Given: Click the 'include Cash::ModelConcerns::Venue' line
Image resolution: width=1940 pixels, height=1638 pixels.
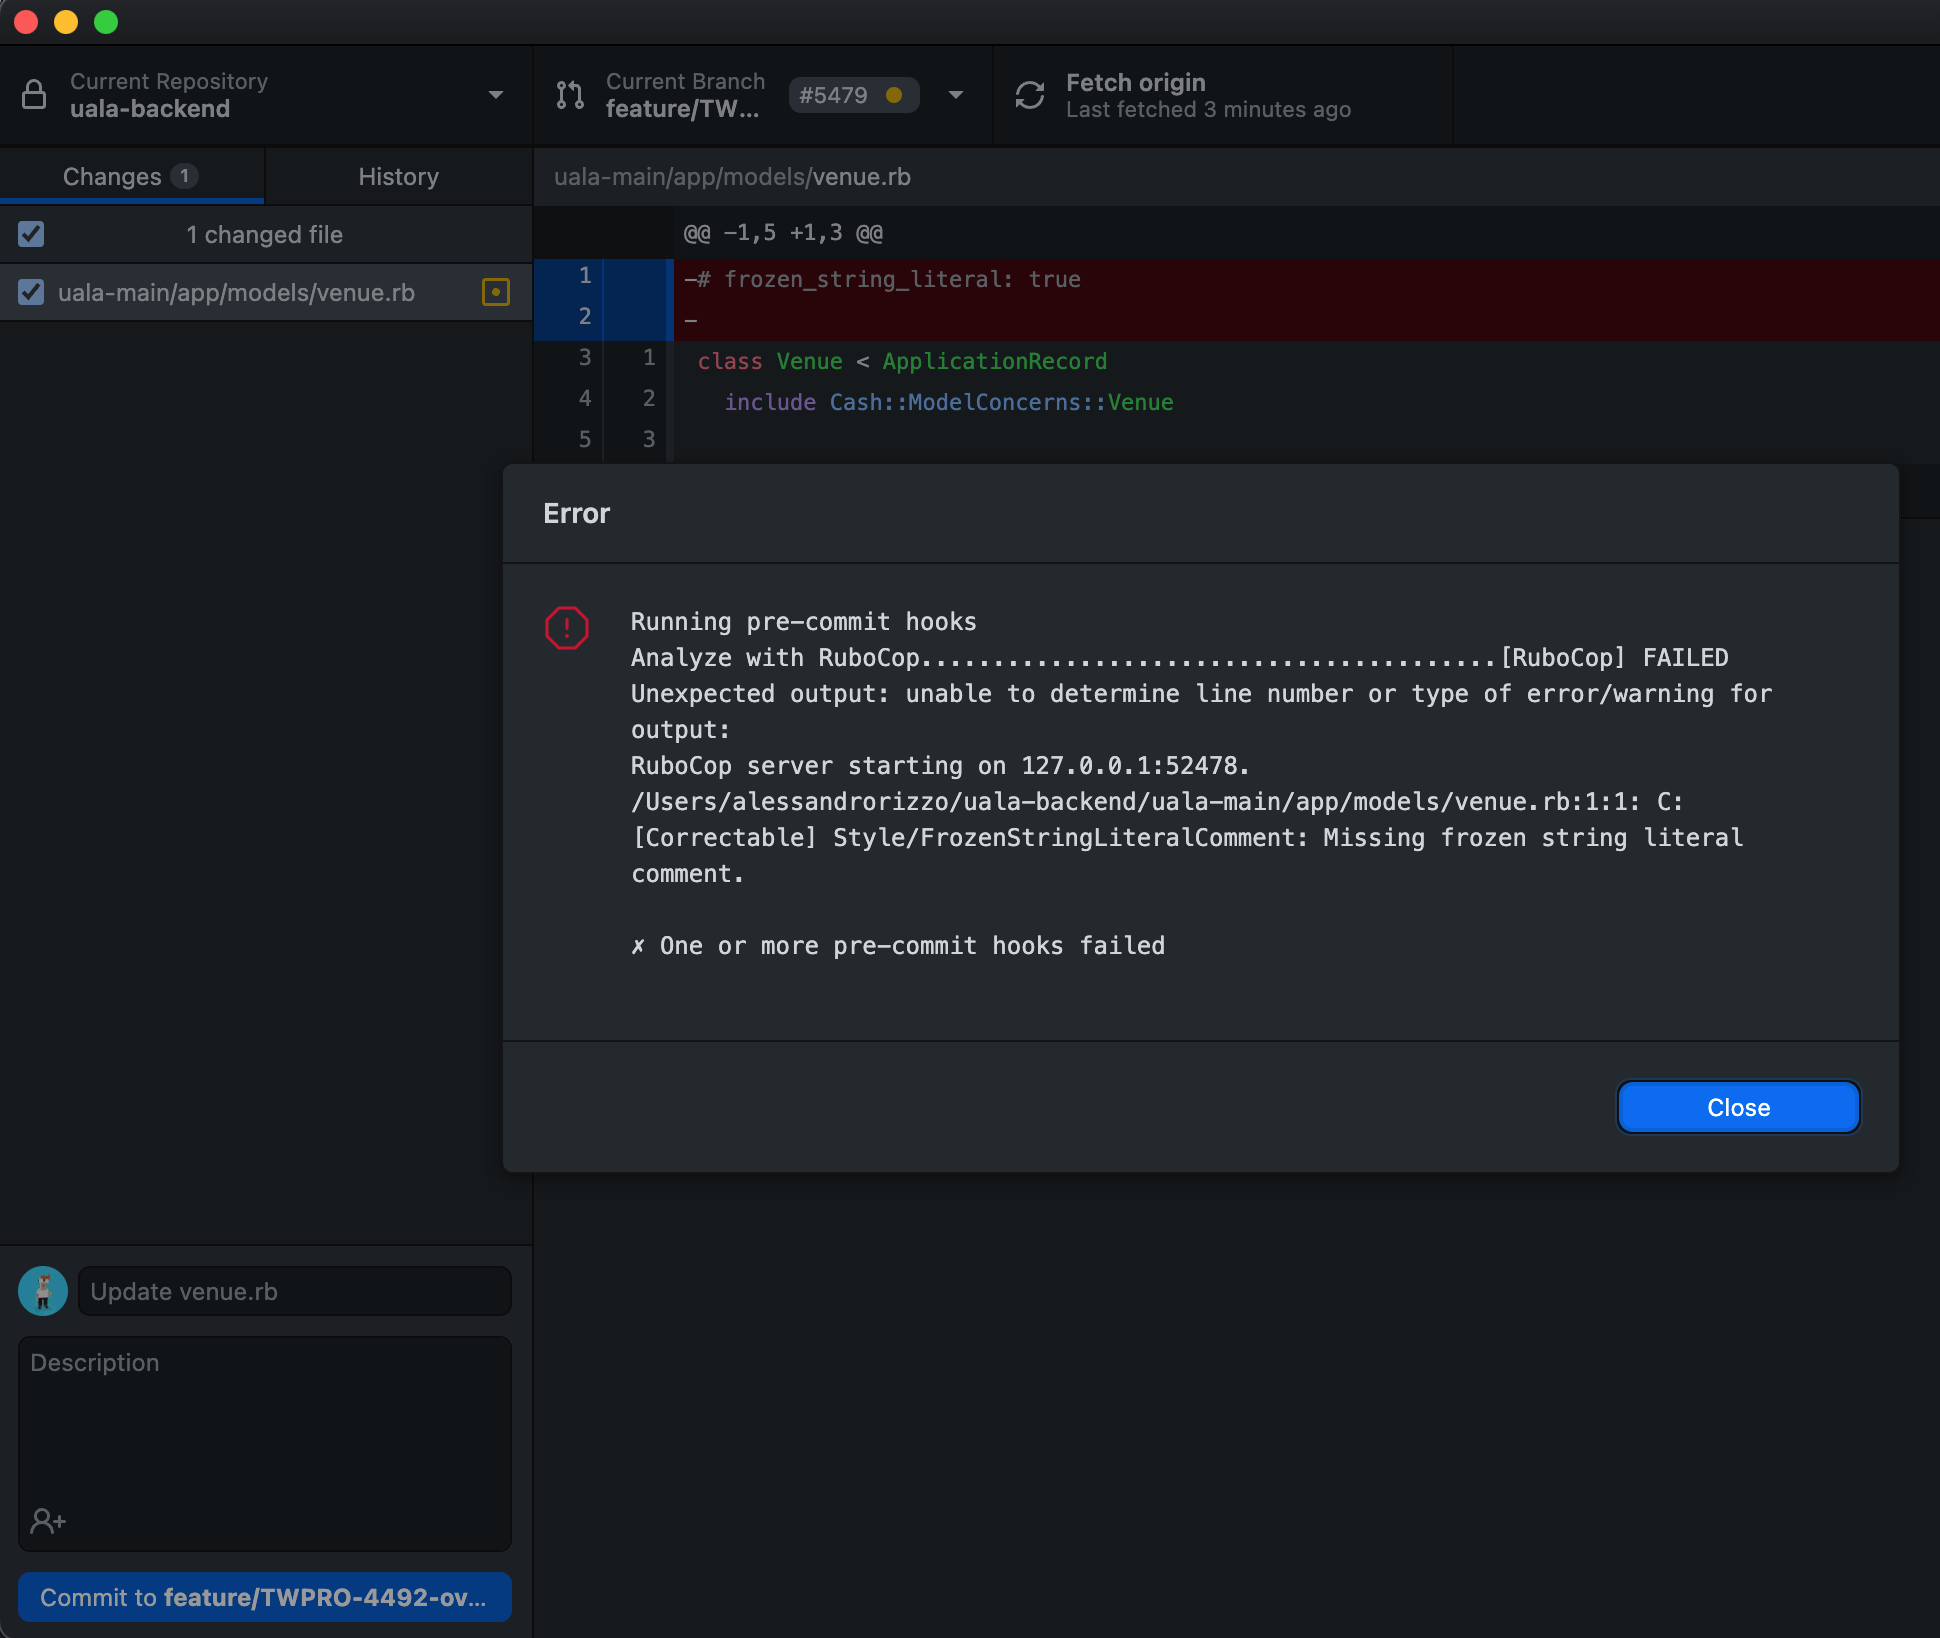Looking at the screenshot, I should (948, 402).
